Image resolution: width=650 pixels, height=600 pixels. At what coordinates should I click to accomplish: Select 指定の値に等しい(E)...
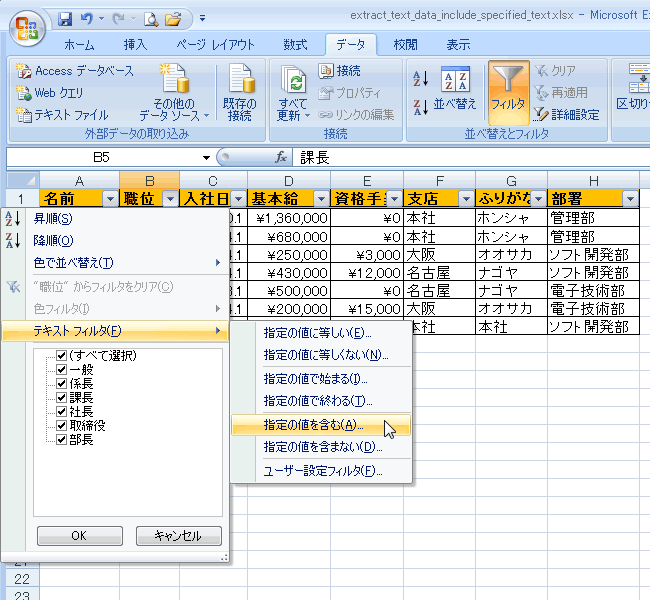click(321, 333)
